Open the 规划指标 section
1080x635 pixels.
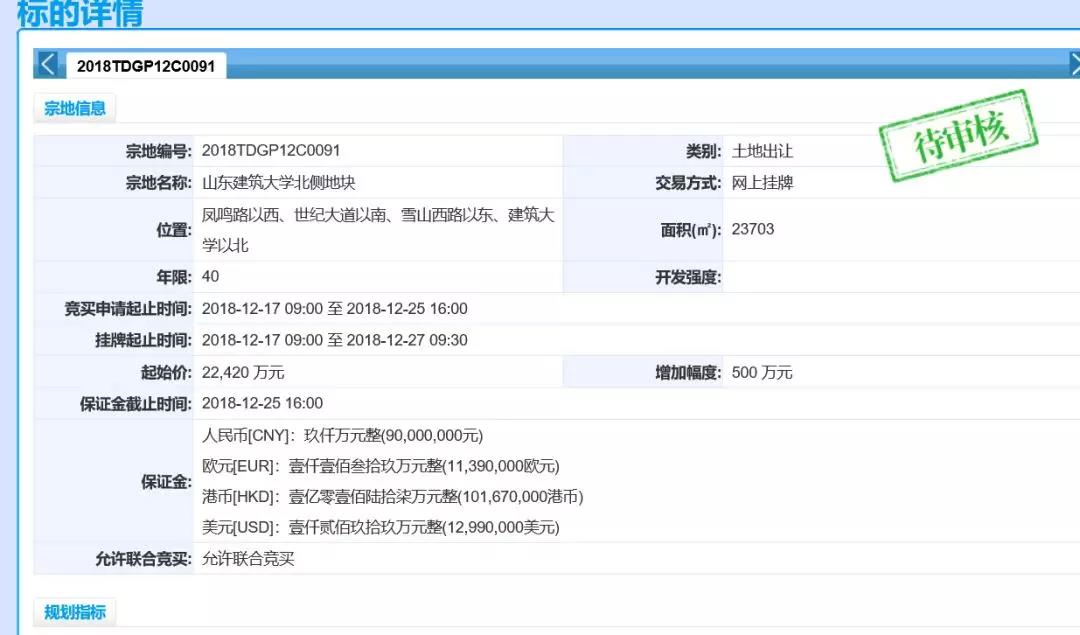(x=75, y=611)
